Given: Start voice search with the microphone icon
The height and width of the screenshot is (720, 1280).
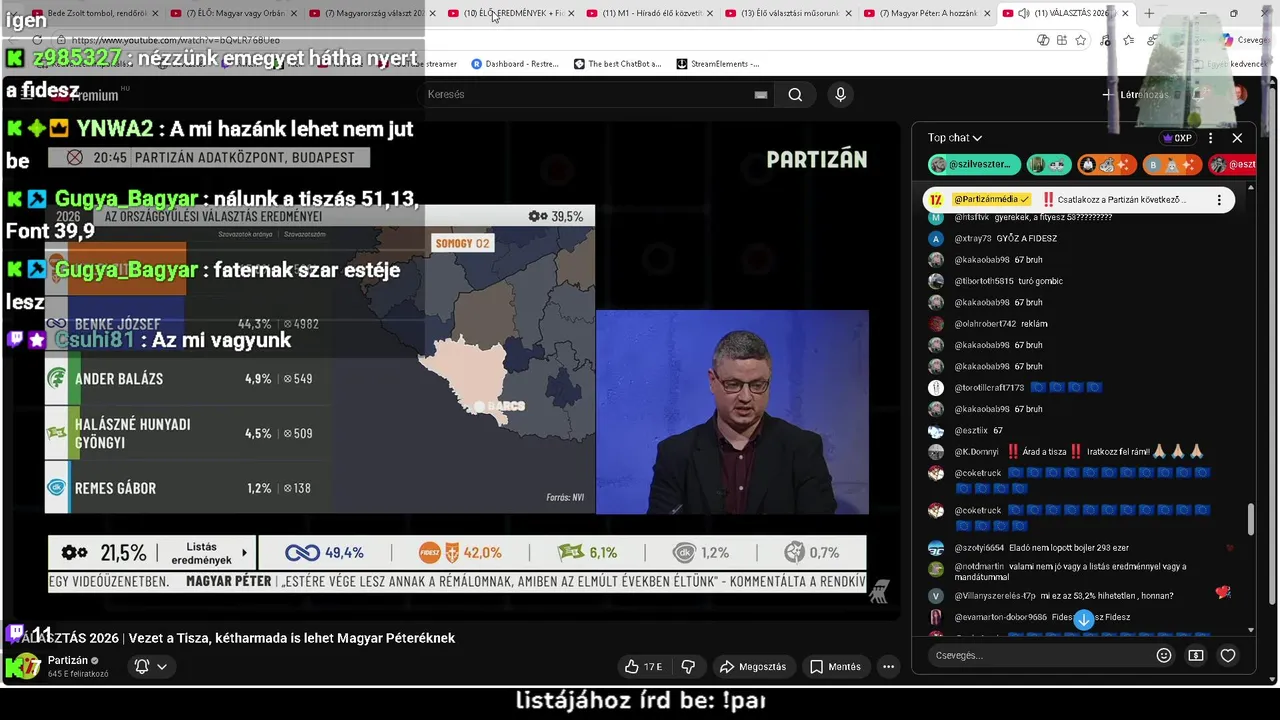Looking at the screenshot, I should click(840, 95).
